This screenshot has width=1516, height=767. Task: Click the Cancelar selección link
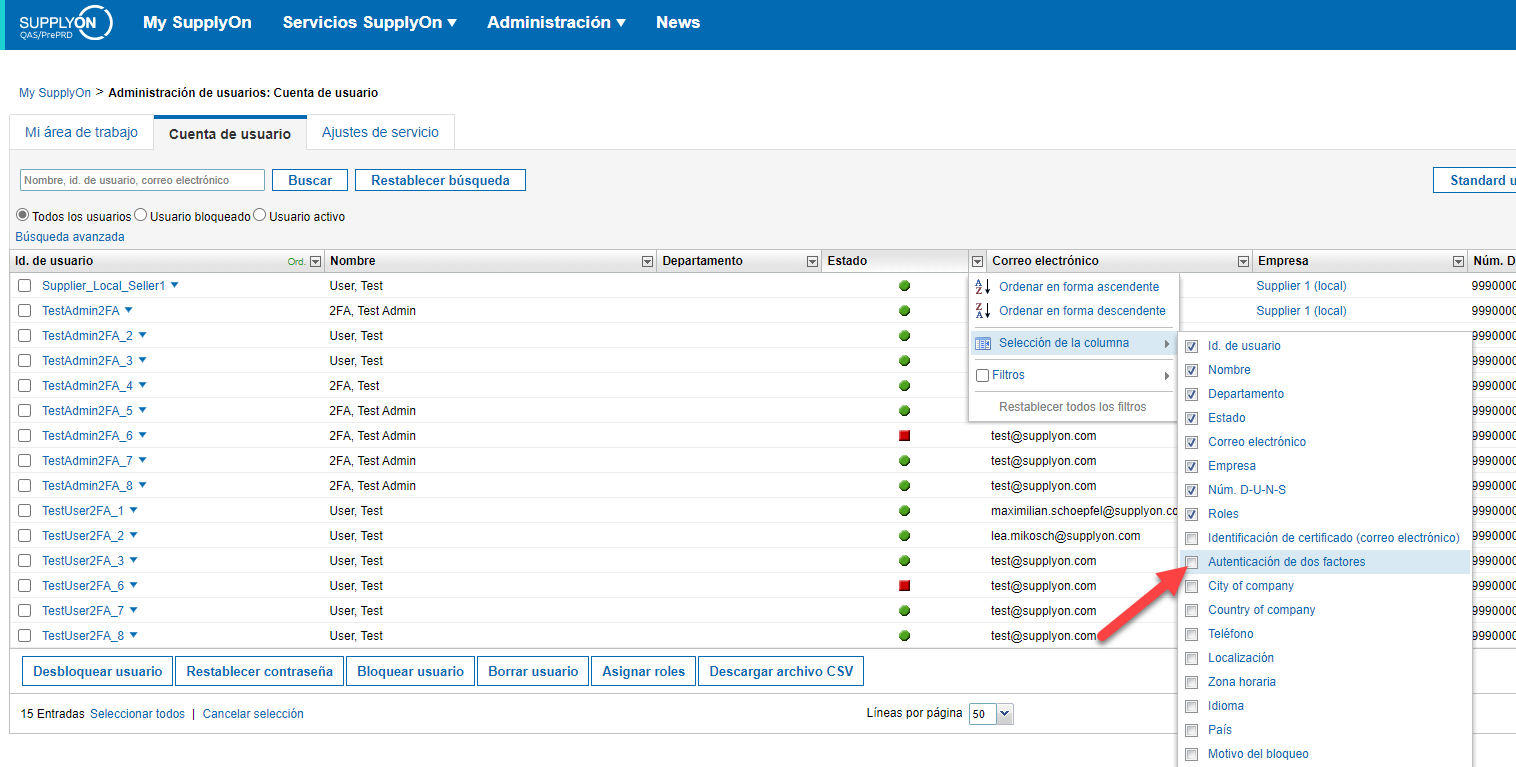[x=253, y=714]
